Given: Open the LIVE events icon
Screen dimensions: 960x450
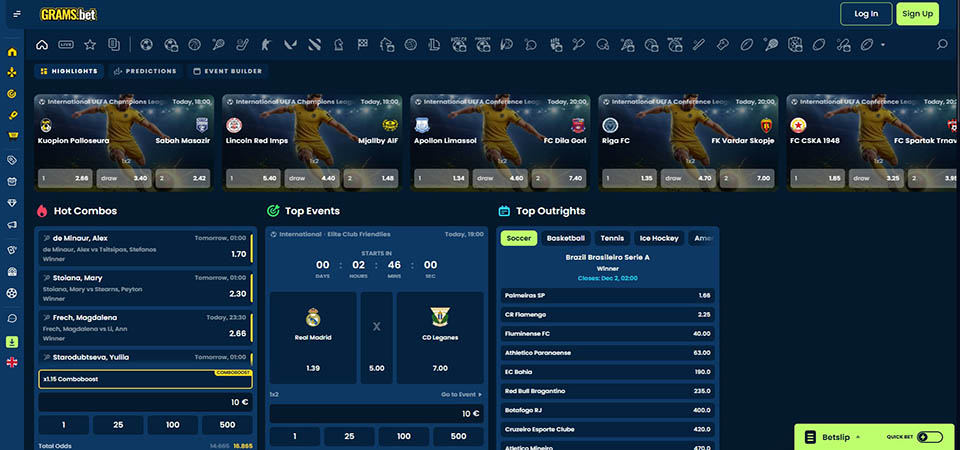Looking at the screenshot, I should [66, 45].
